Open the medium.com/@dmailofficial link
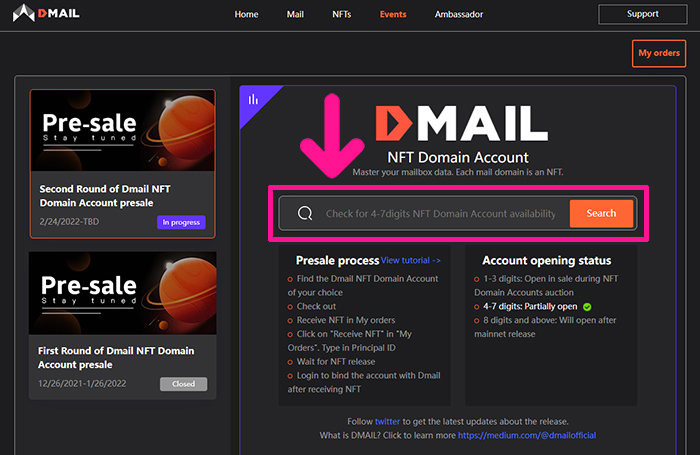The image size is (700, 455). [x=527, y=435]
